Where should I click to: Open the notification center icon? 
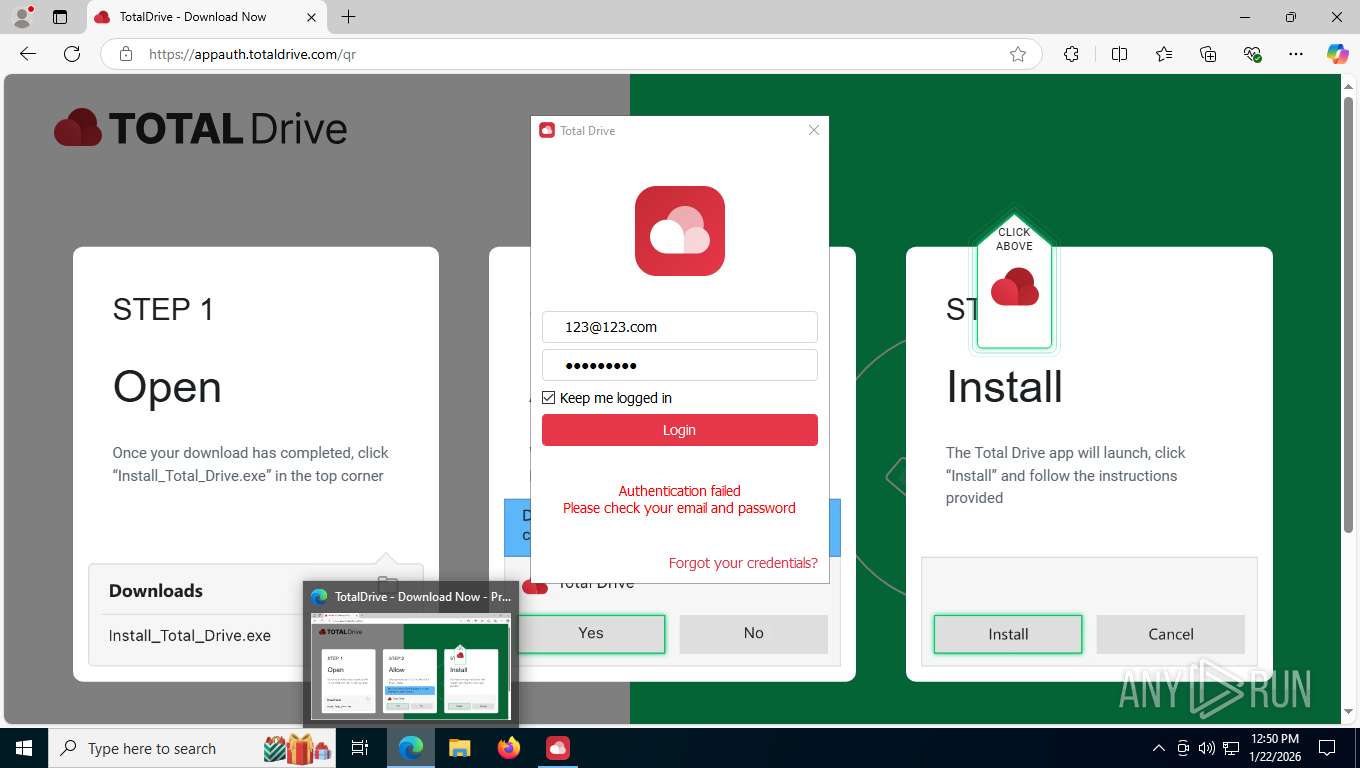(1327, 748)
